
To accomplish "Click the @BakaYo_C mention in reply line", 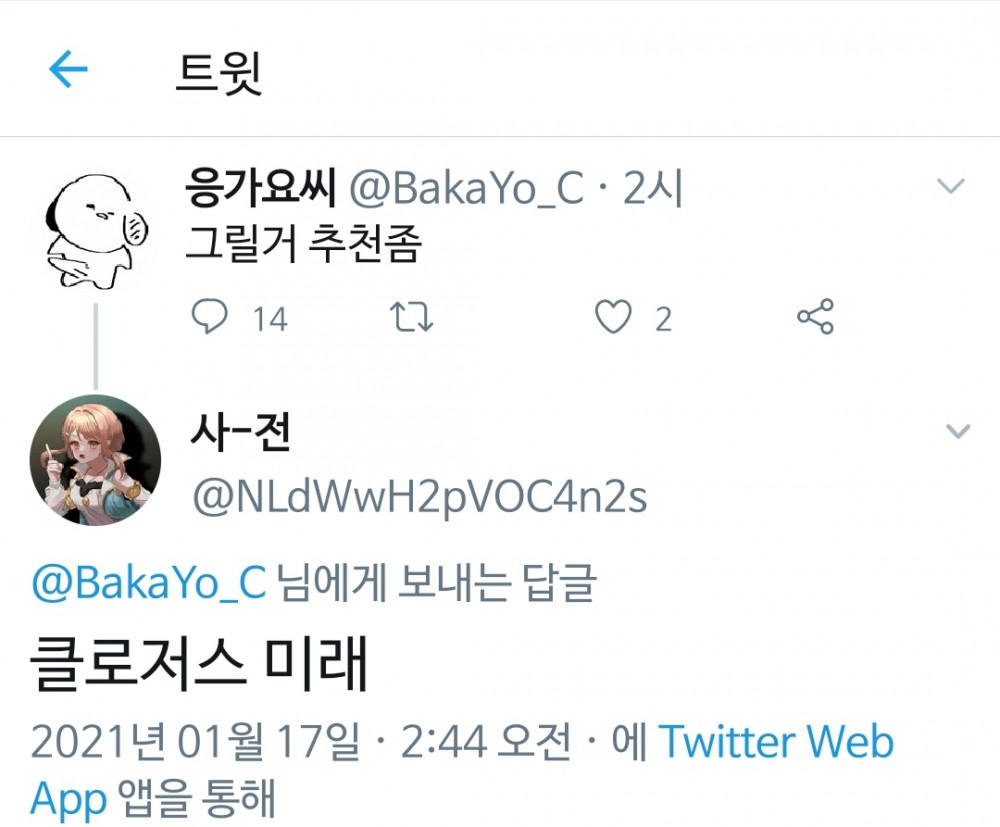I will (149, 583).
